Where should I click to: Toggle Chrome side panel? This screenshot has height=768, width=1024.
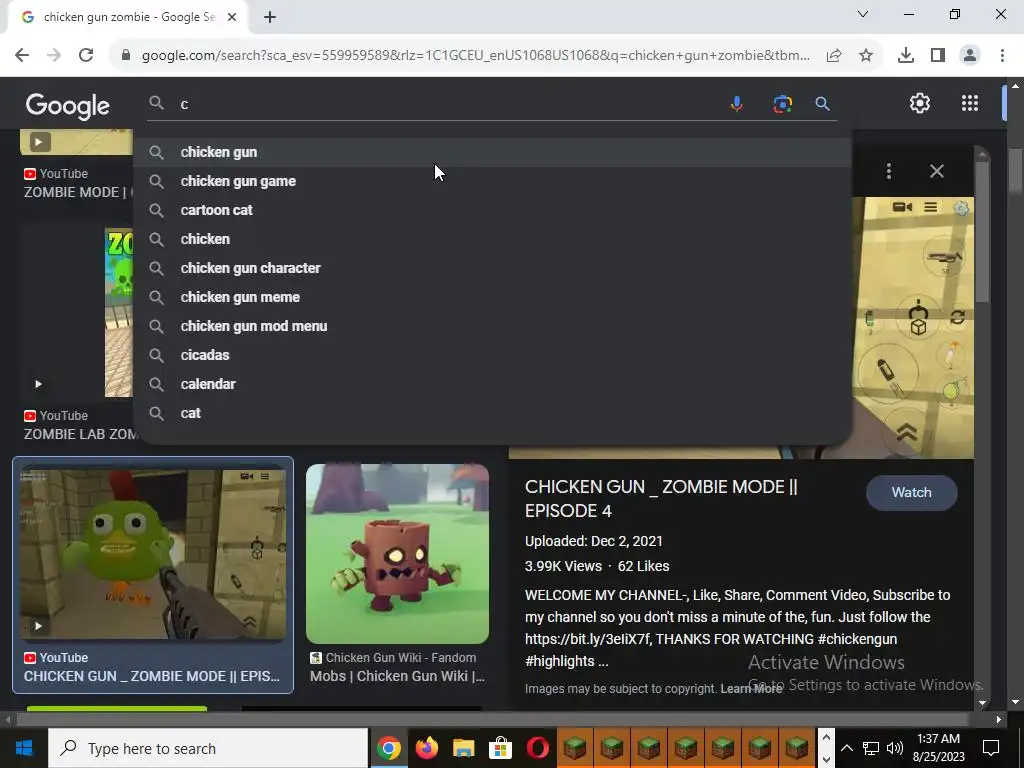tap(938, 56)
